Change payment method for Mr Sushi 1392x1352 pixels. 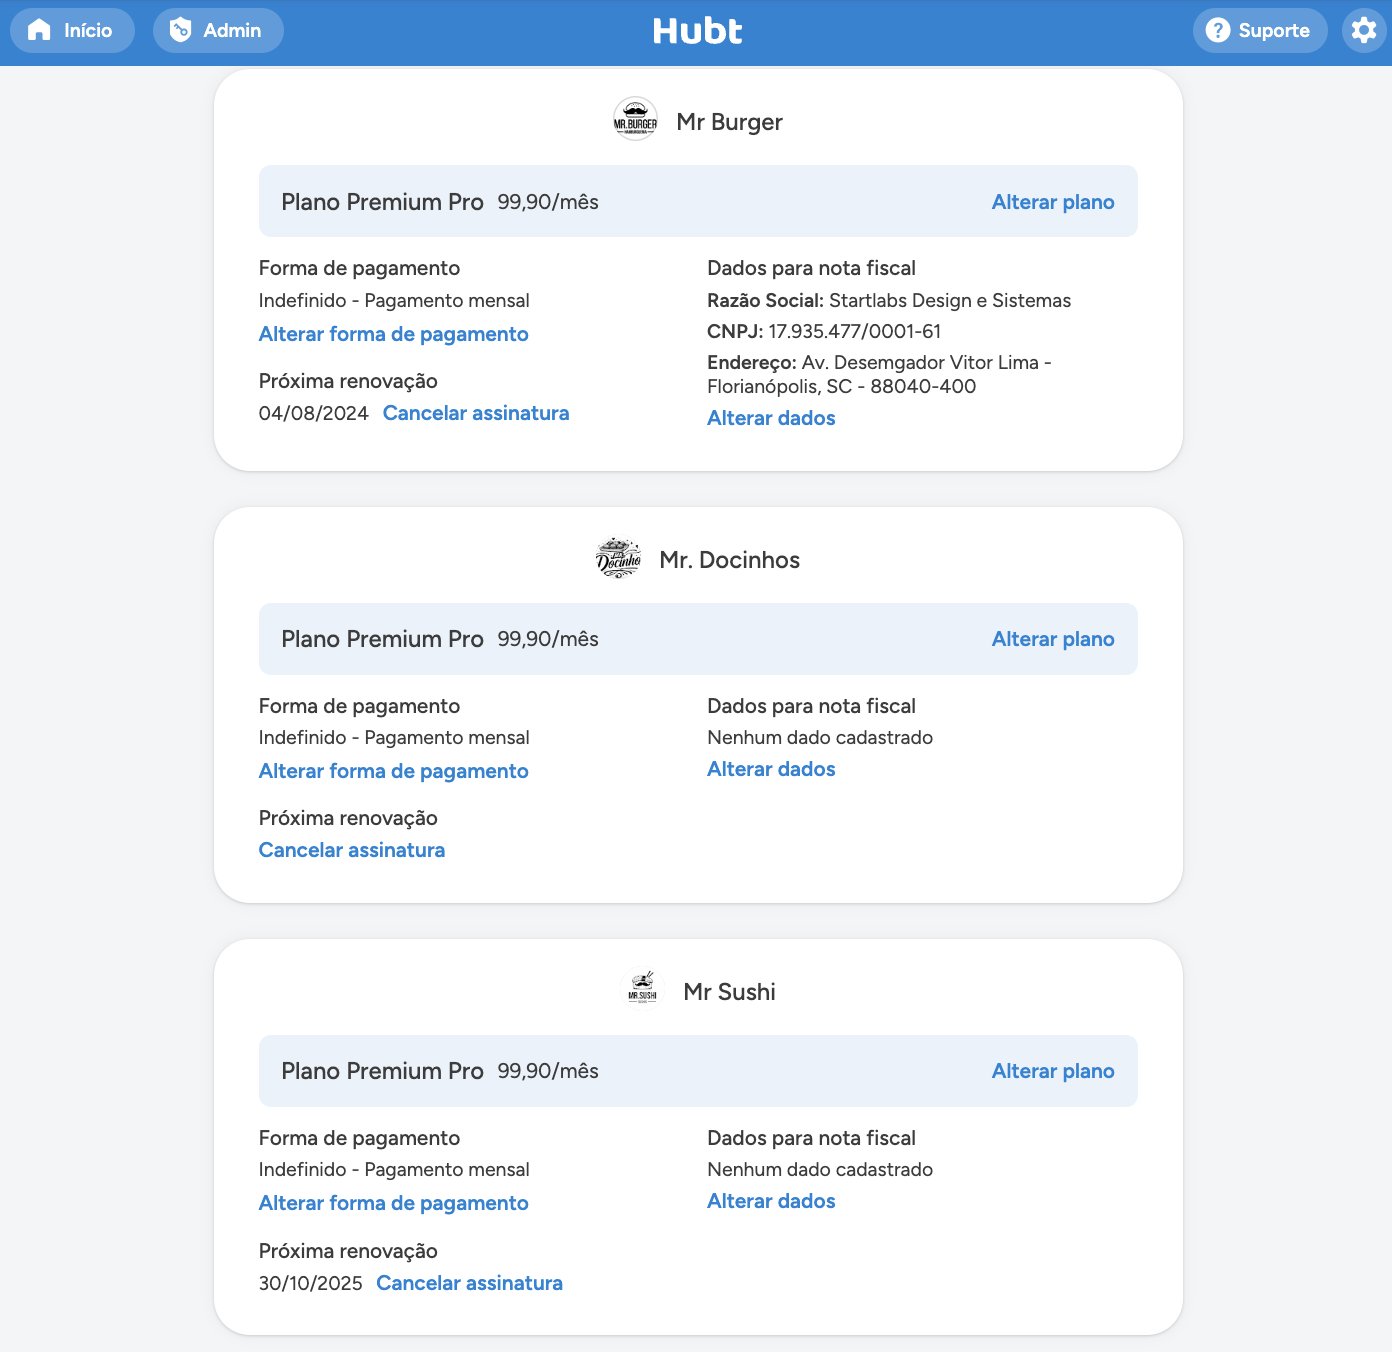394,1203
